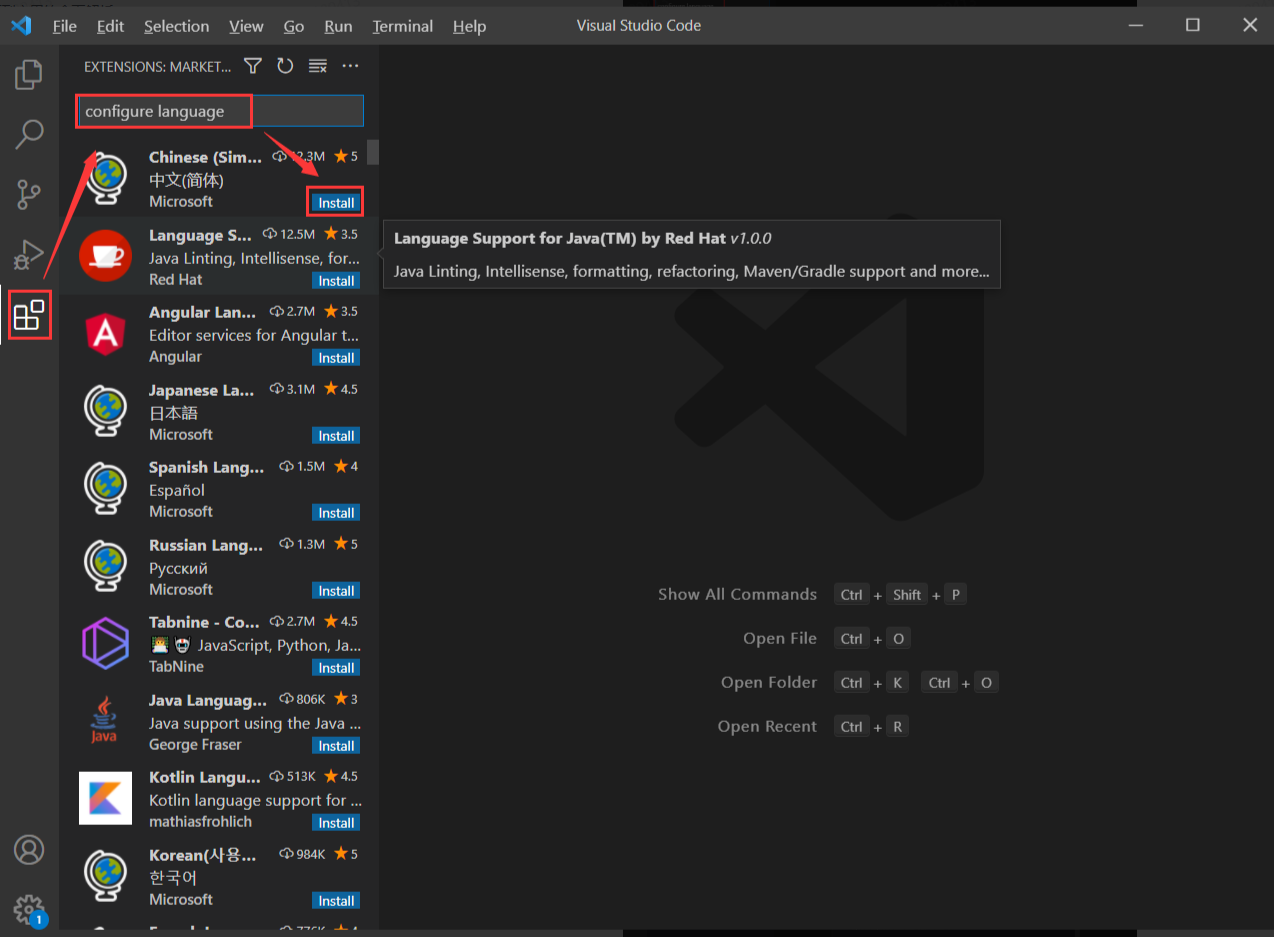Clear extensions search results icon
Image resolution: width=1274 pixels, height=937 pixels.
pyautogui.click(x=318, y=66)
